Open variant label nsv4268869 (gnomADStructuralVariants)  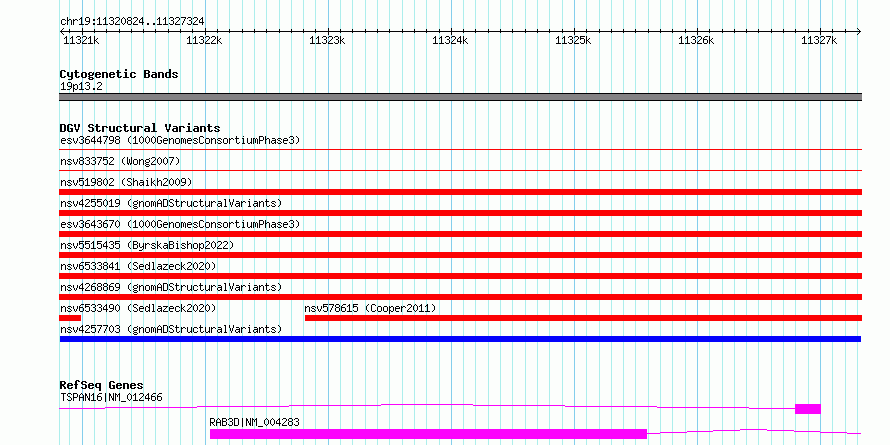click(x=171, y=287)
